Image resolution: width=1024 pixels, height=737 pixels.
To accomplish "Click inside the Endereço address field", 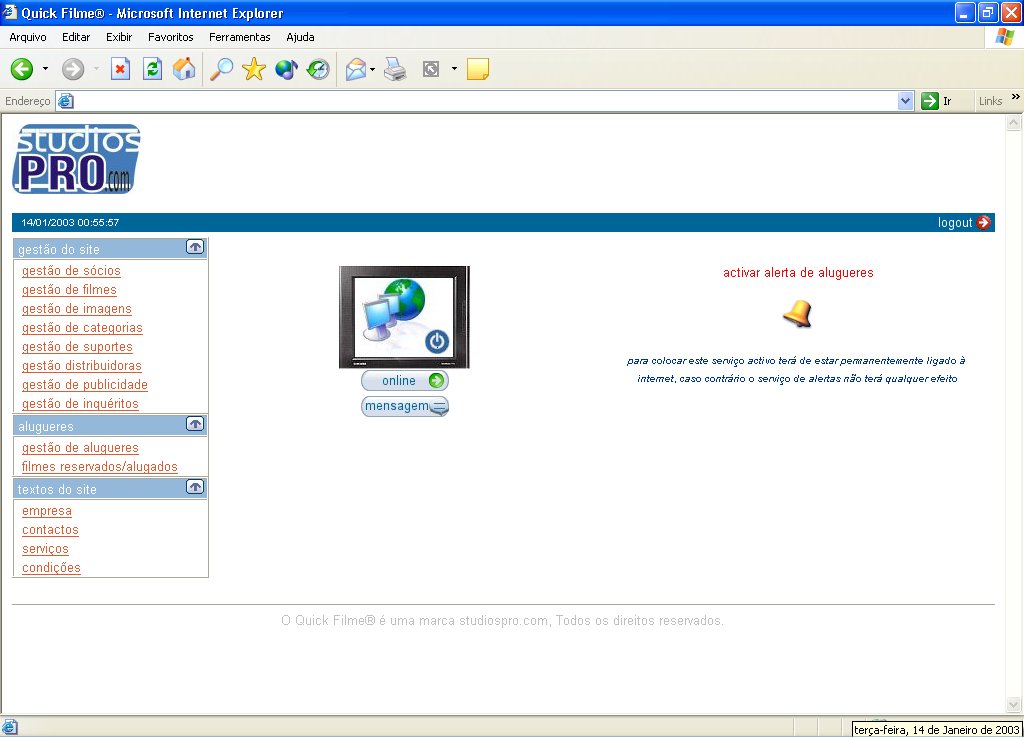I will tap(480, 101).
